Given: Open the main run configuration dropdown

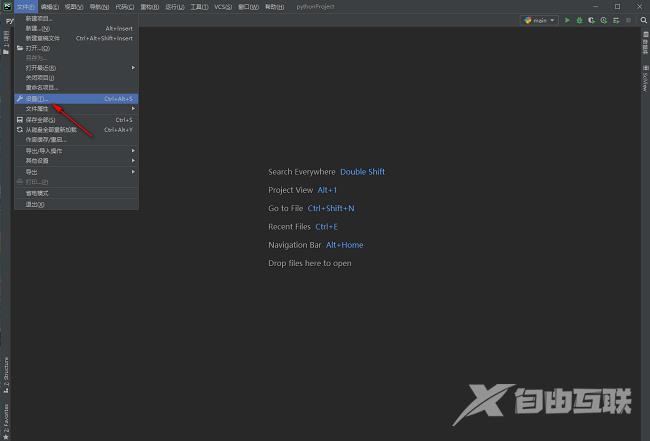Looking at the screenshot, I should coord(540,19).
